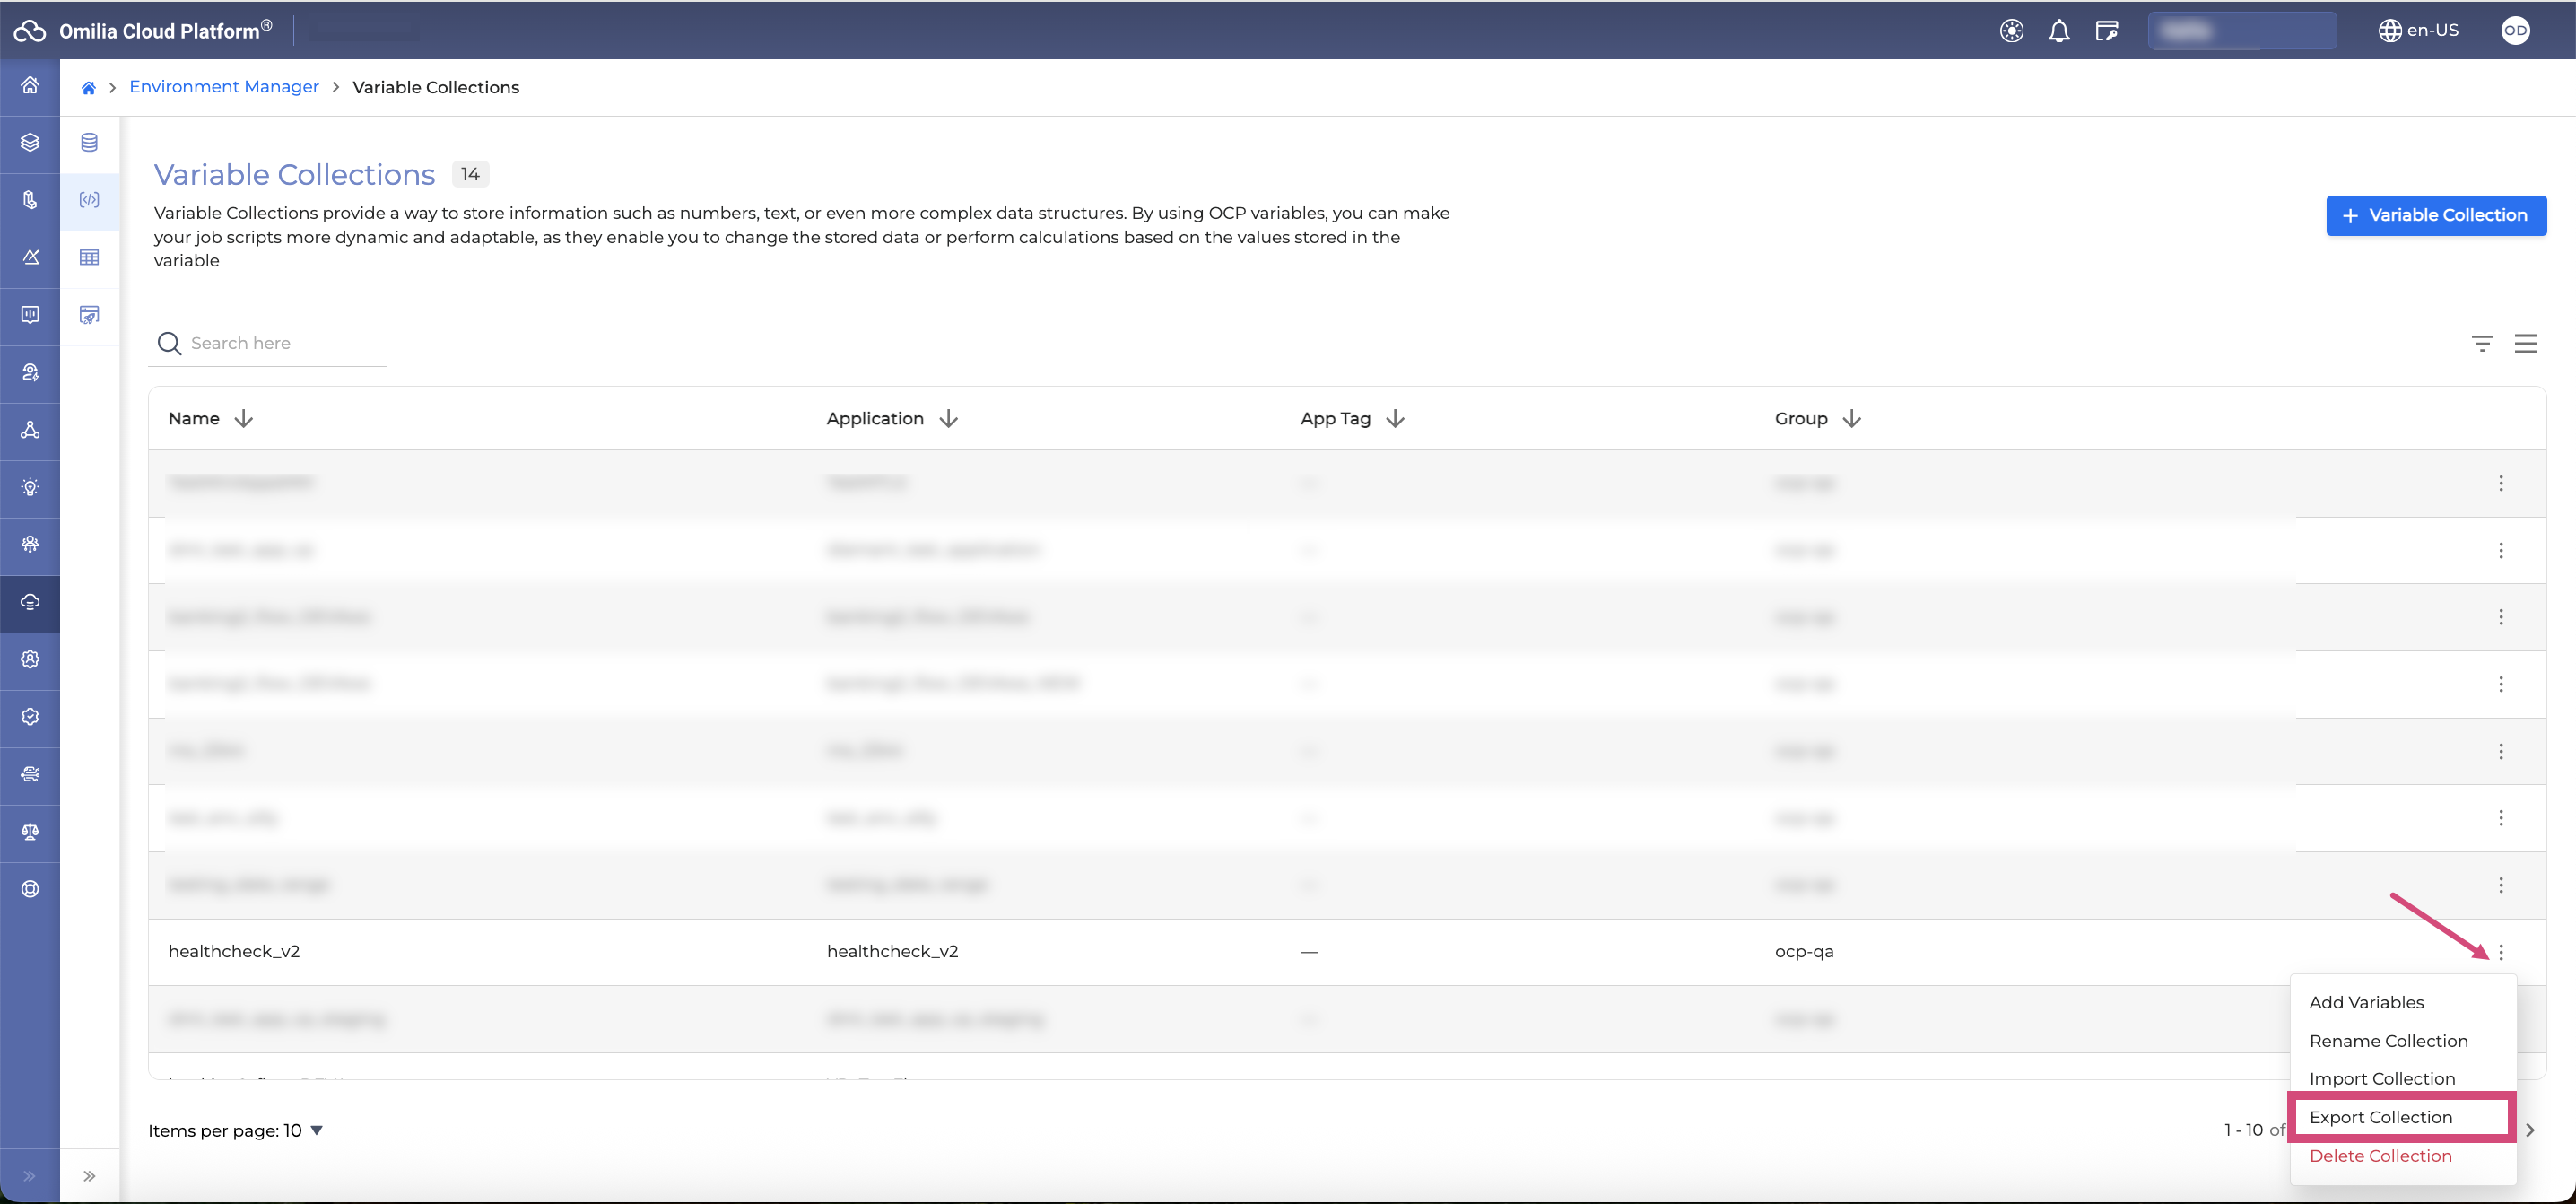This screenshot has width=2576, height=1204.
Task: Open the Environment Manager breadcrumb link
Action: pyautogui.click(x=224, y=87)
